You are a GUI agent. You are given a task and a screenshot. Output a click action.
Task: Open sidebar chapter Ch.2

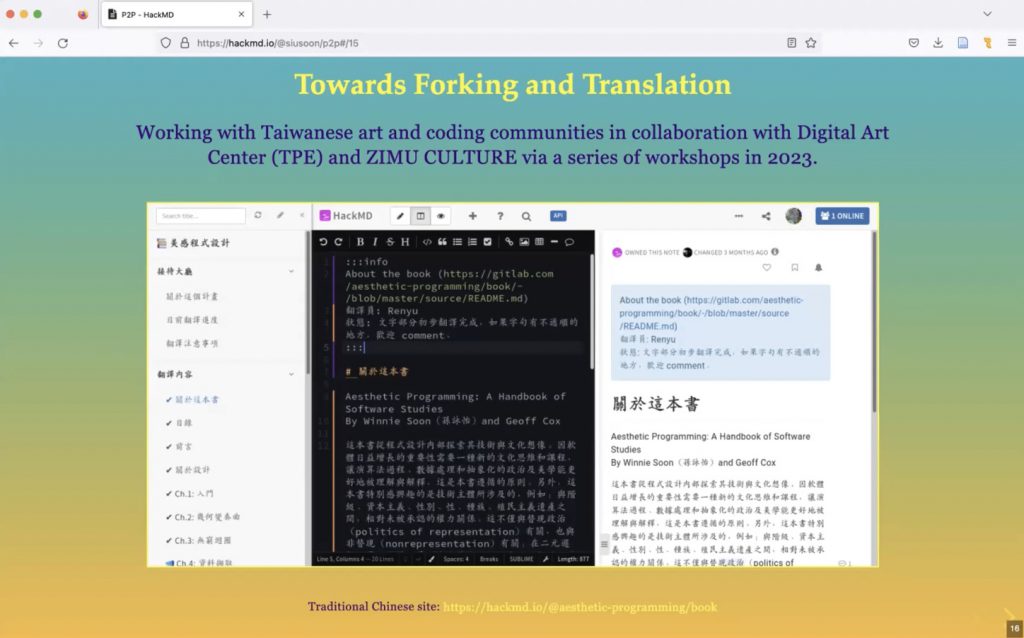(207, 517)
